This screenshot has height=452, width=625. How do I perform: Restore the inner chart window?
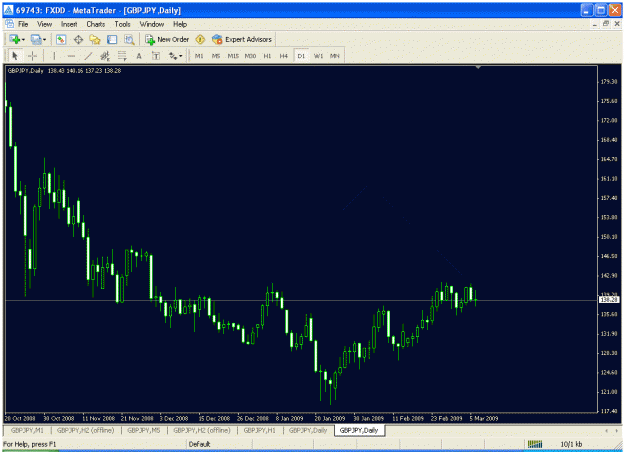(x=605, y=24)
